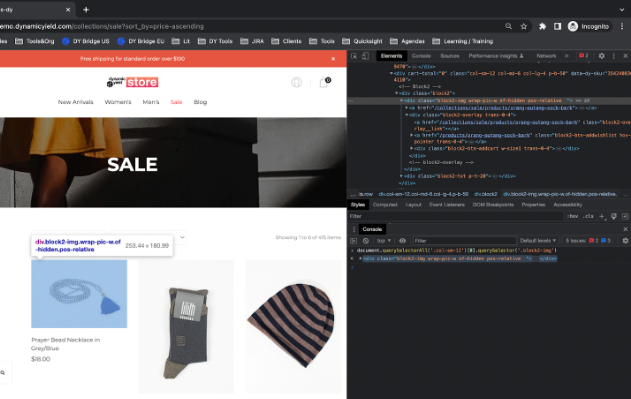
Task: Open the Sale nav link
Action: tap(176, 102)
